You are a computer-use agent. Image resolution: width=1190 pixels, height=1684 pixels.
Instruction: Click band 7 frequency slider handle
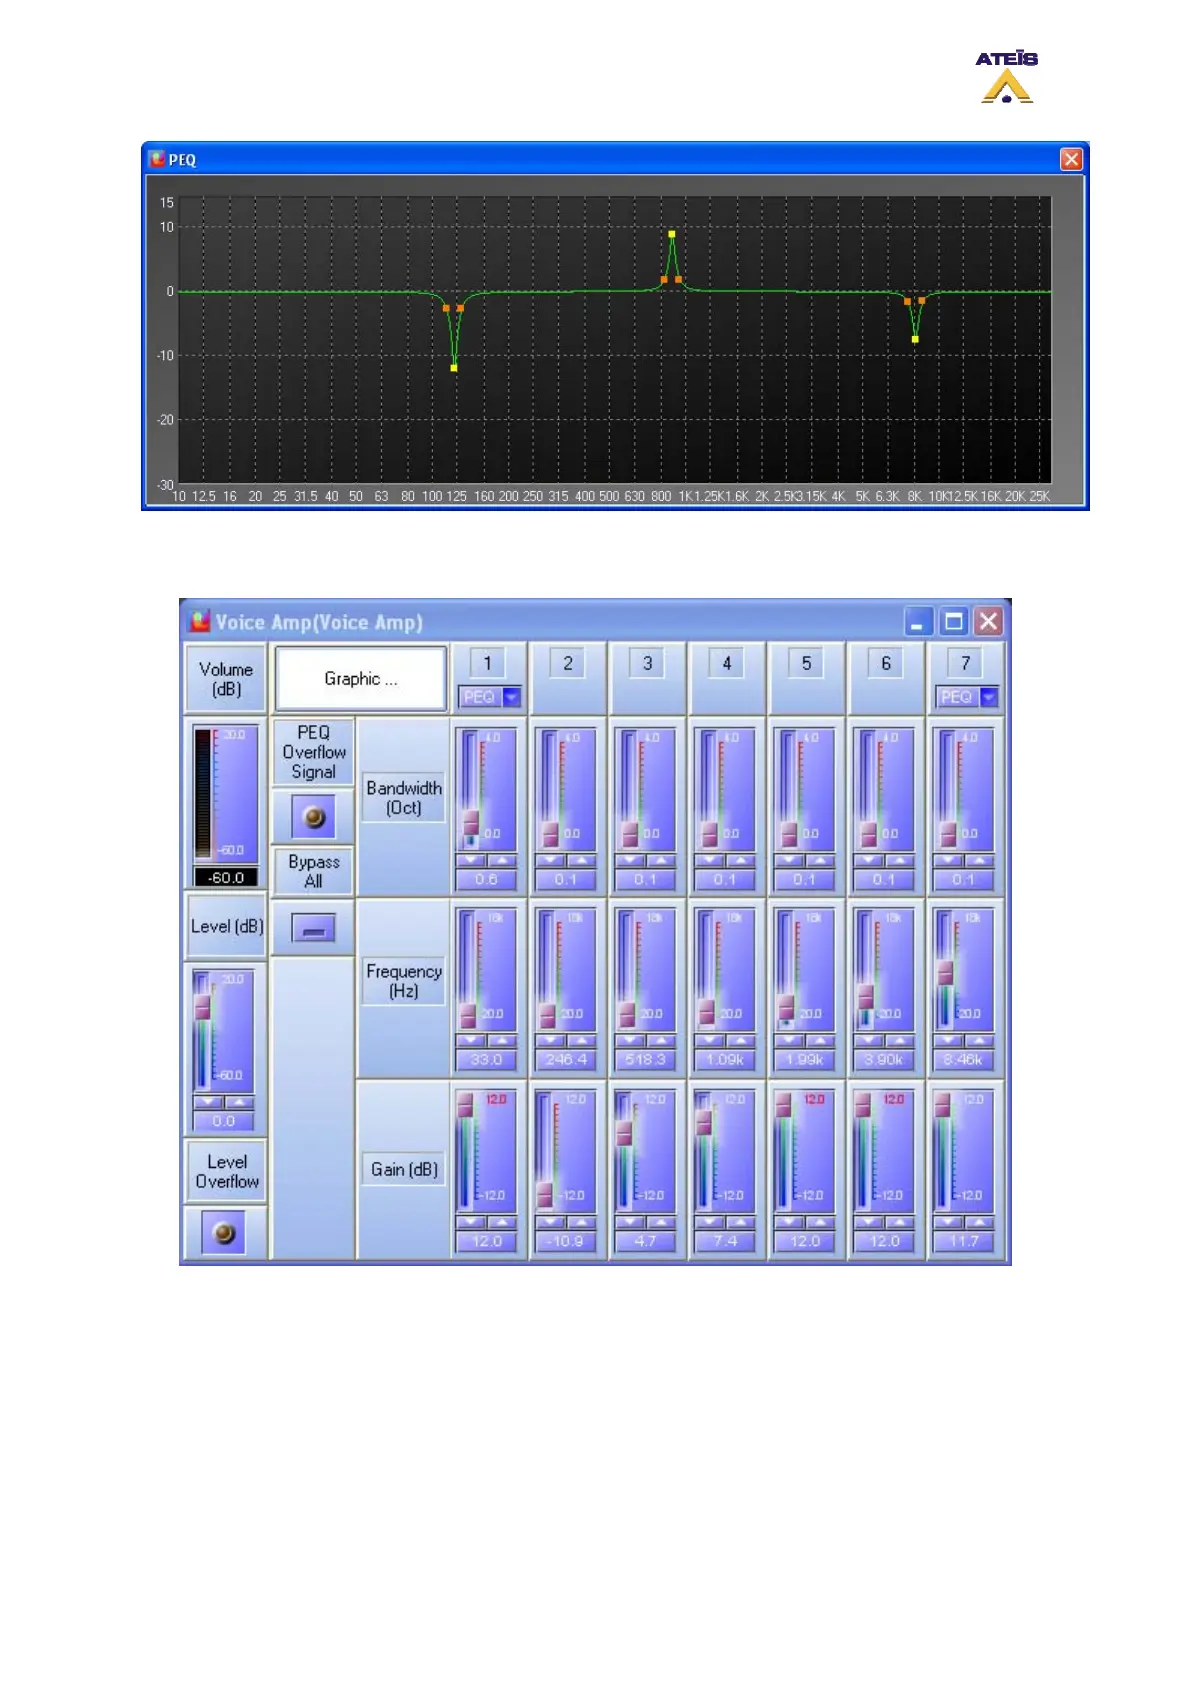(x=945, y=973)
